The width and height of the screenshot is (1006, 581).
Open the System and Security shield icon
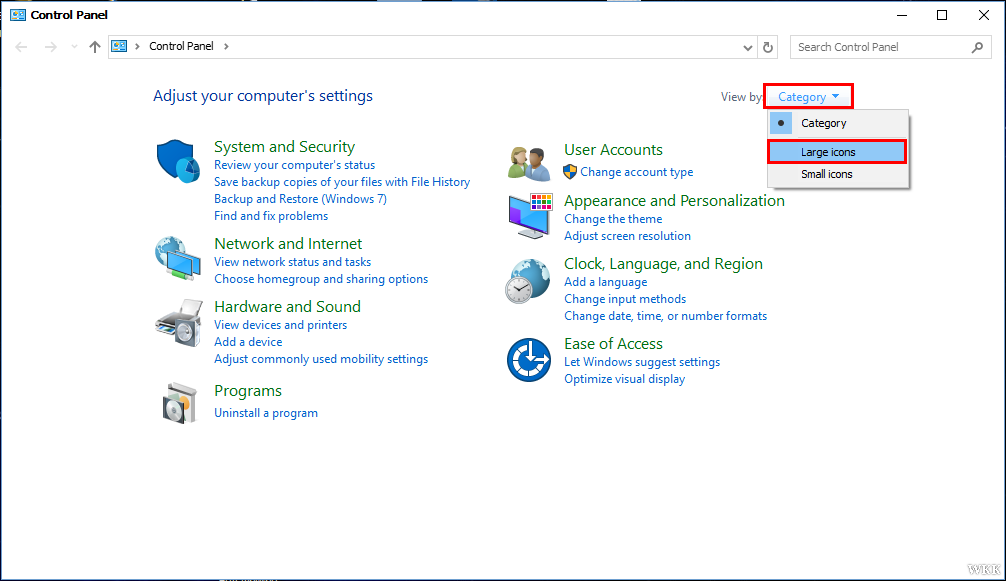click(x=178, y=162)
